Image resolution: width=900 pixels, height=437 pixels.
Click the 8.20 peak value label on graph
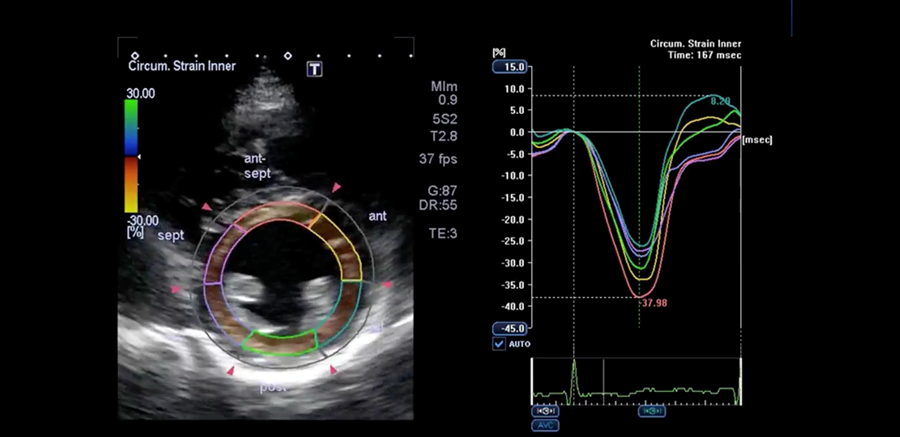click(721, 102)
